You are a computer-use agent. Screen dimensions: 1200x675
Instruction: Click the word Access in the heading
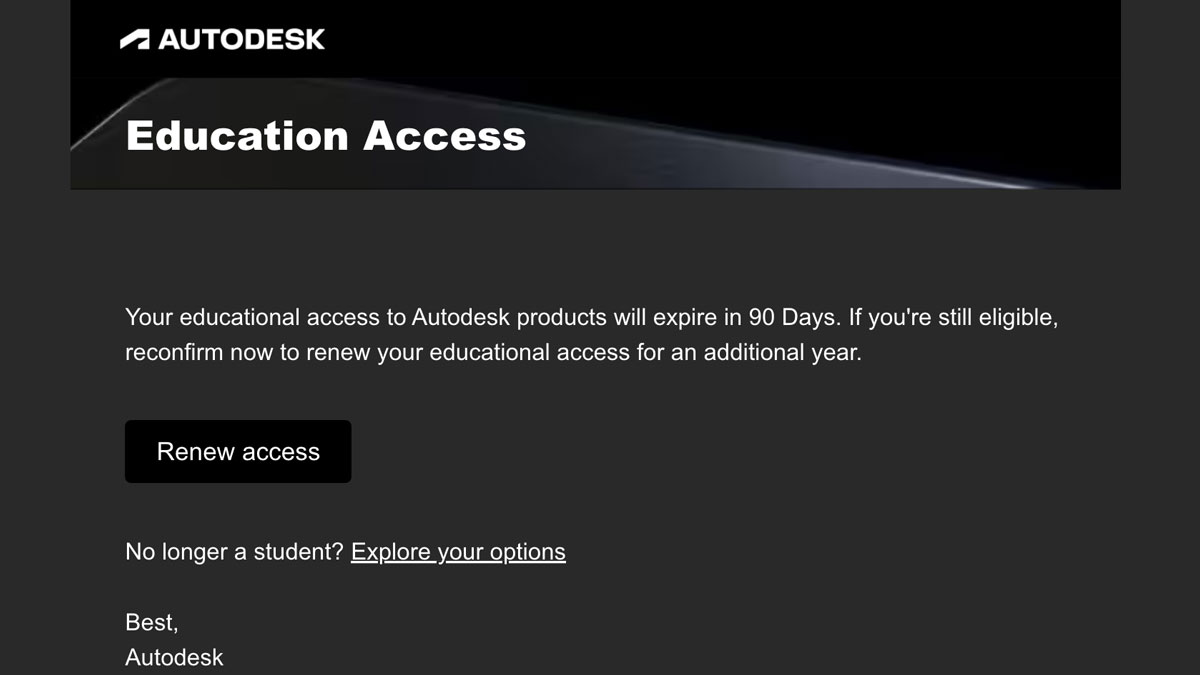(x=444, y=136)
